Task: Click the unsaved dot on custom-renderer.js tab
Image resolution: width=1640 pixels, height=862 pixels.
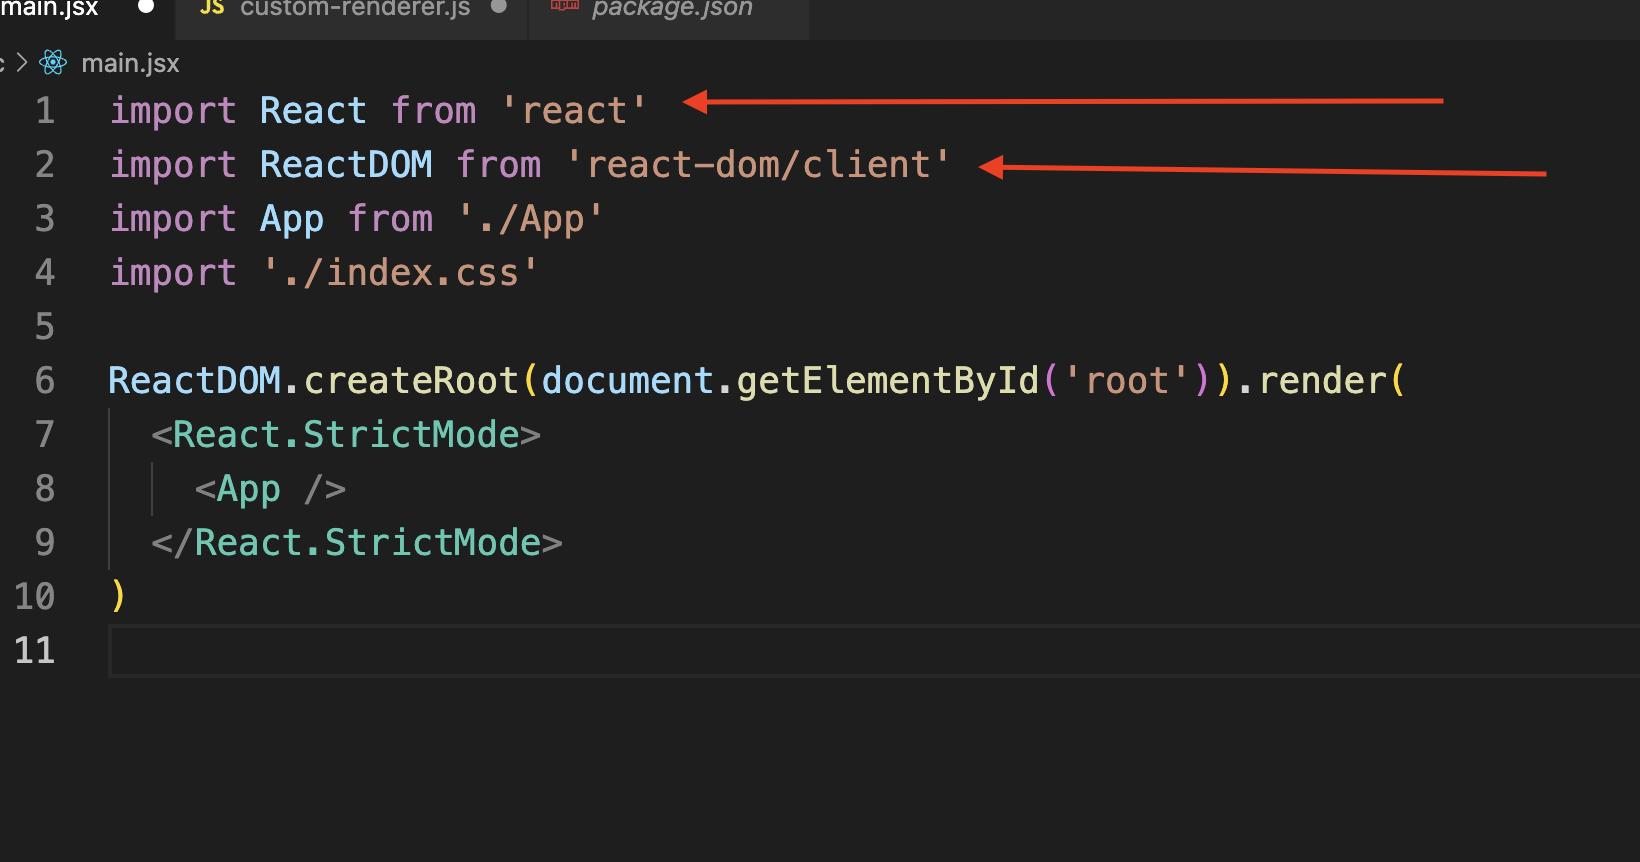Action: point(499,7)
